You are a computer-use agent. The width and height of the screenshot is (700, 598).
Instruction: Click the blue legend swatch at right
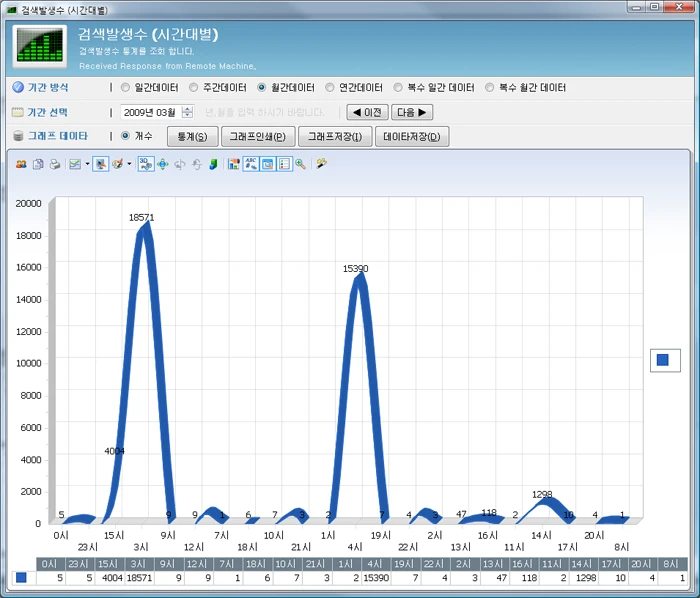pos(663,360)
